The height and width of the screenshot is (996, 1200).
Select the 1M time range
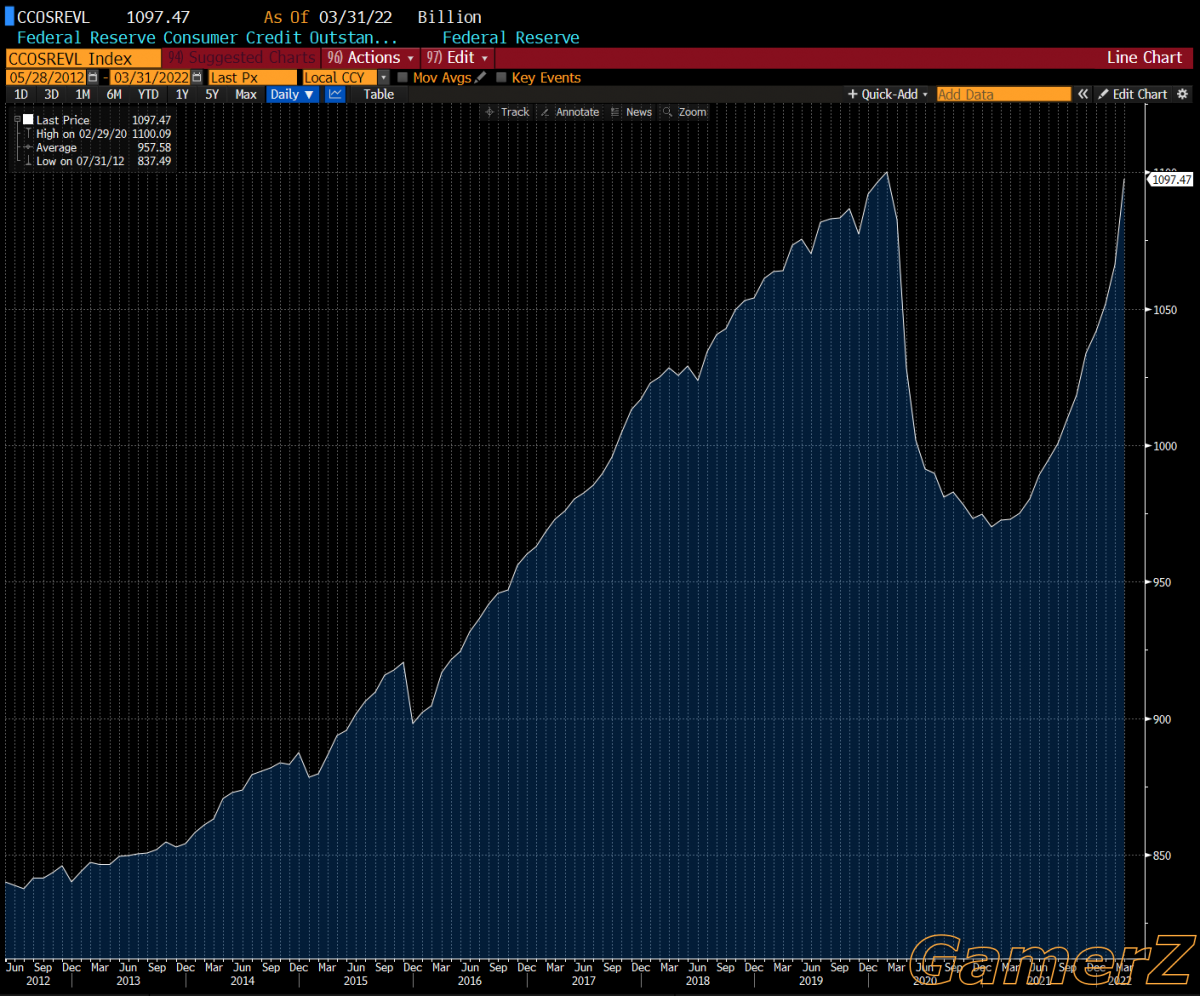83,94
